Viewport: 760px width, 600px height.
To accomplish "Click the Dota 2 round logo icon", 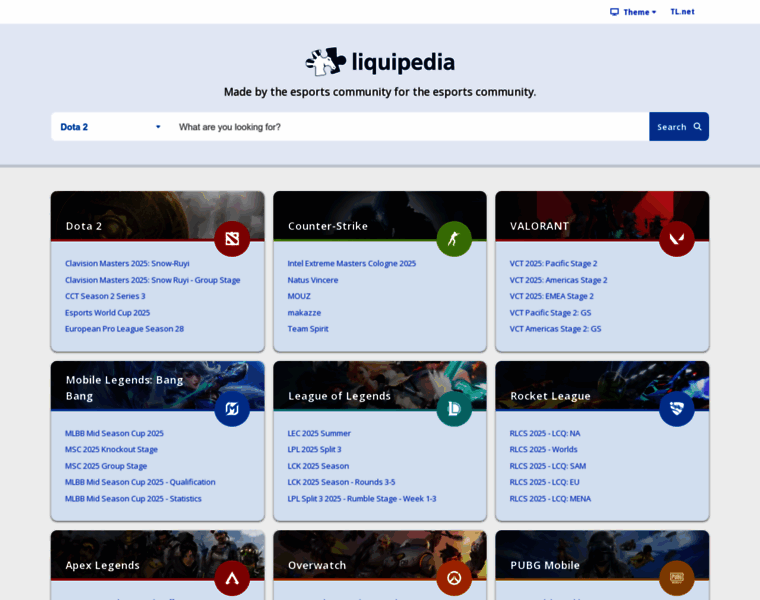I will (x=232, y=239).
